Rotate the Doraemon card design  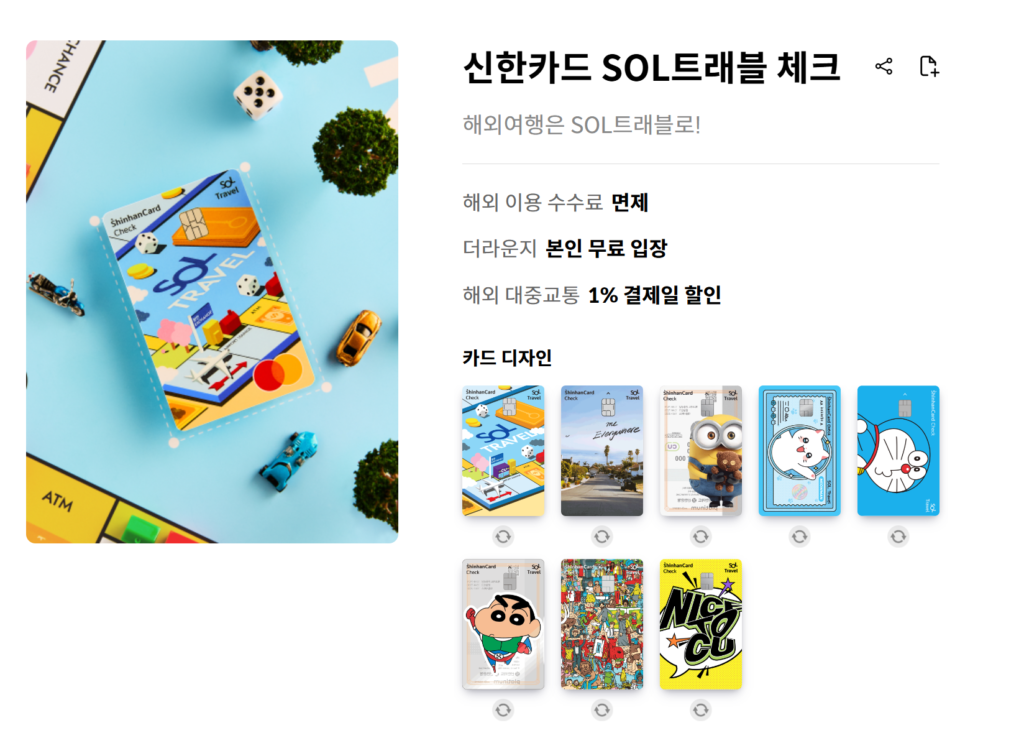click(898, 536)
